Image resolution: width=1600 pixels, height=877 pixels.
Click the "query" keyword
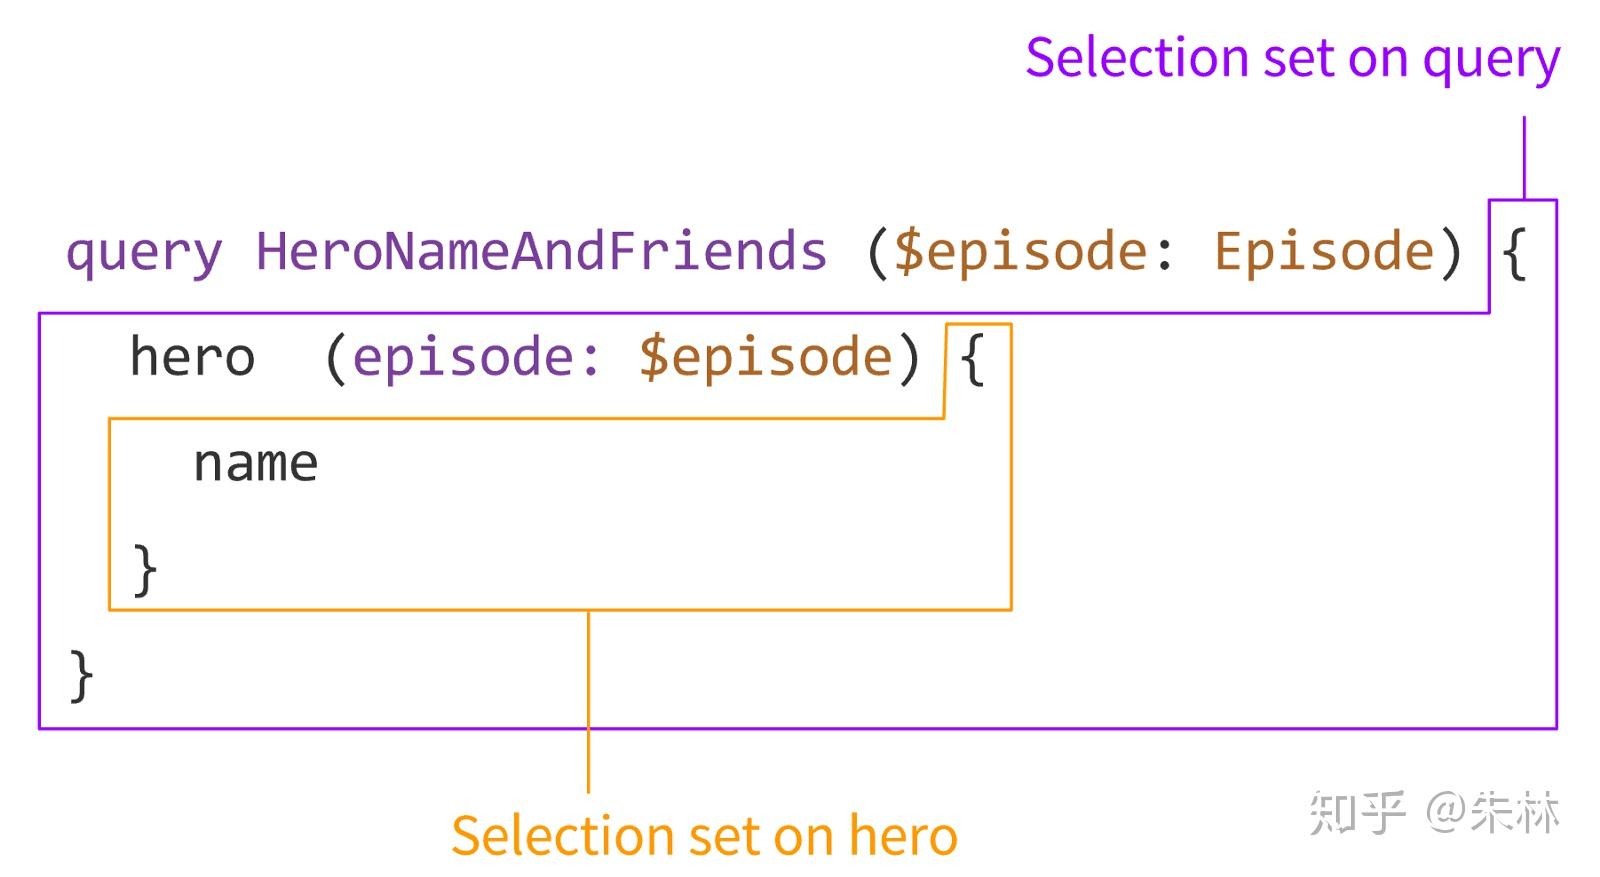[x=144, y=251]
